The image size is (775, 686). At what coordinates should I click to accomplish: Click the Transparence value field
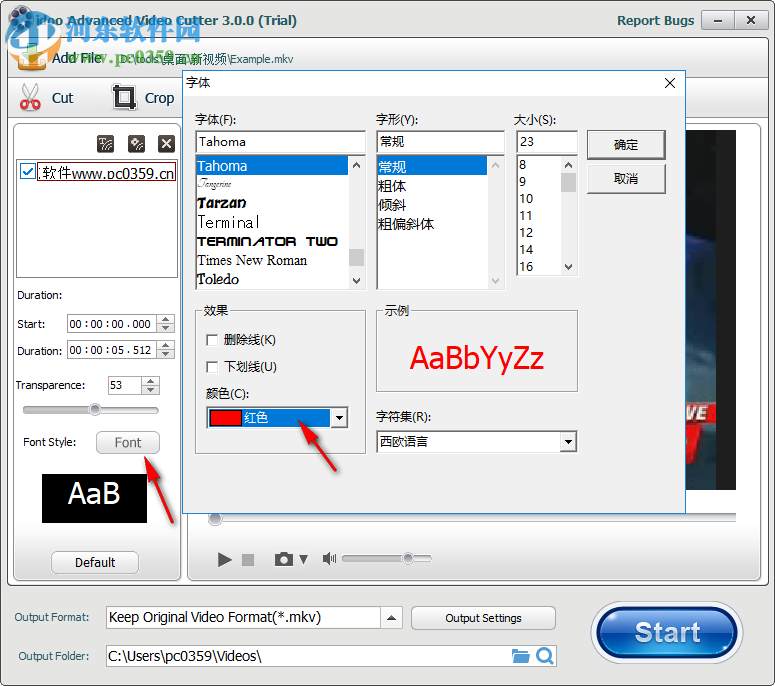click(x=125, y=385)
